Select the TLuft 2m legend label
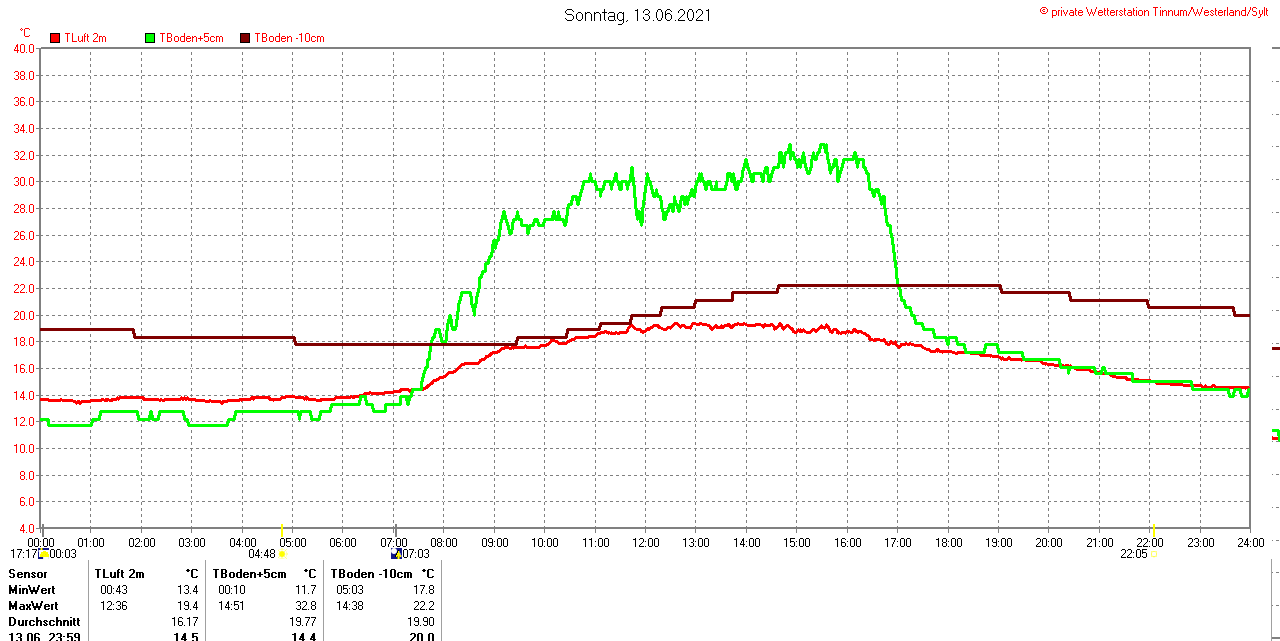 tap(85, 38)
